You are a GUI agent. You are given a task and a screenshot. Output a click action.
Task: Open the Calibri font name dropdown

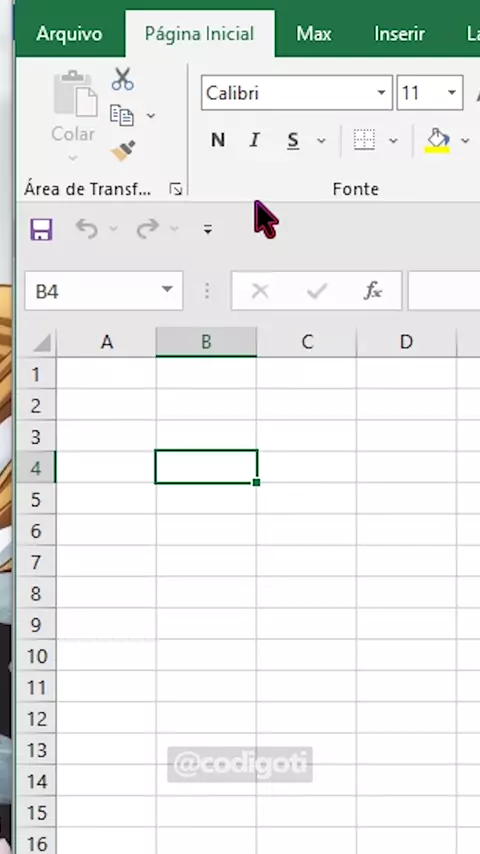(381, 93)
